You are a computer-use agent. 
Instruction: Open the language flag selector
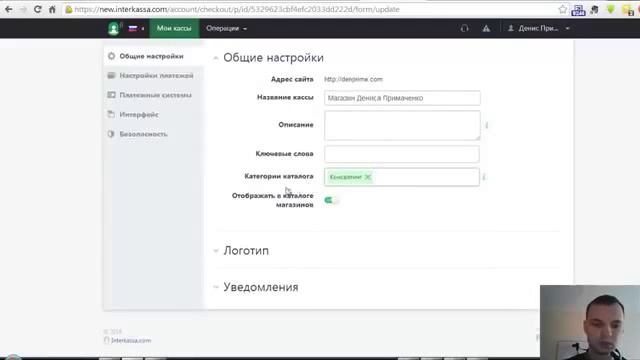[136, 29]
